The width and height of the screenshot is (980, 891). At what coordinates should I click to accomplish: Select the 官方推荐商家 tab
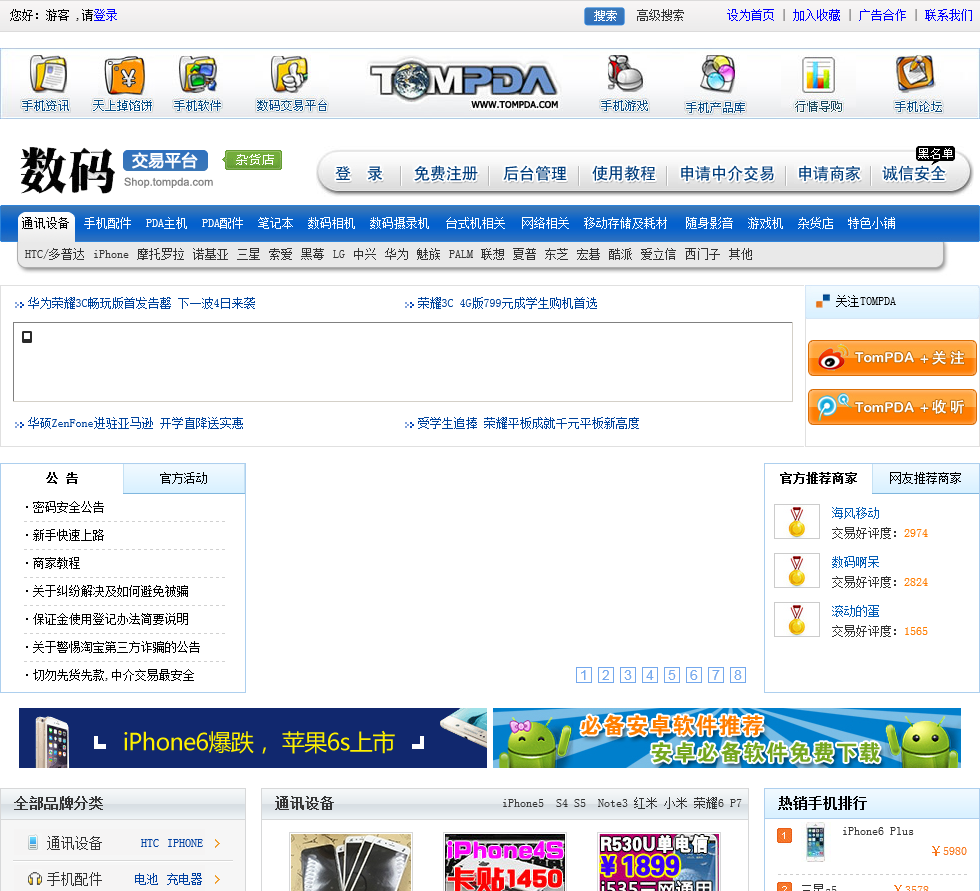click(x=818, y=479)
